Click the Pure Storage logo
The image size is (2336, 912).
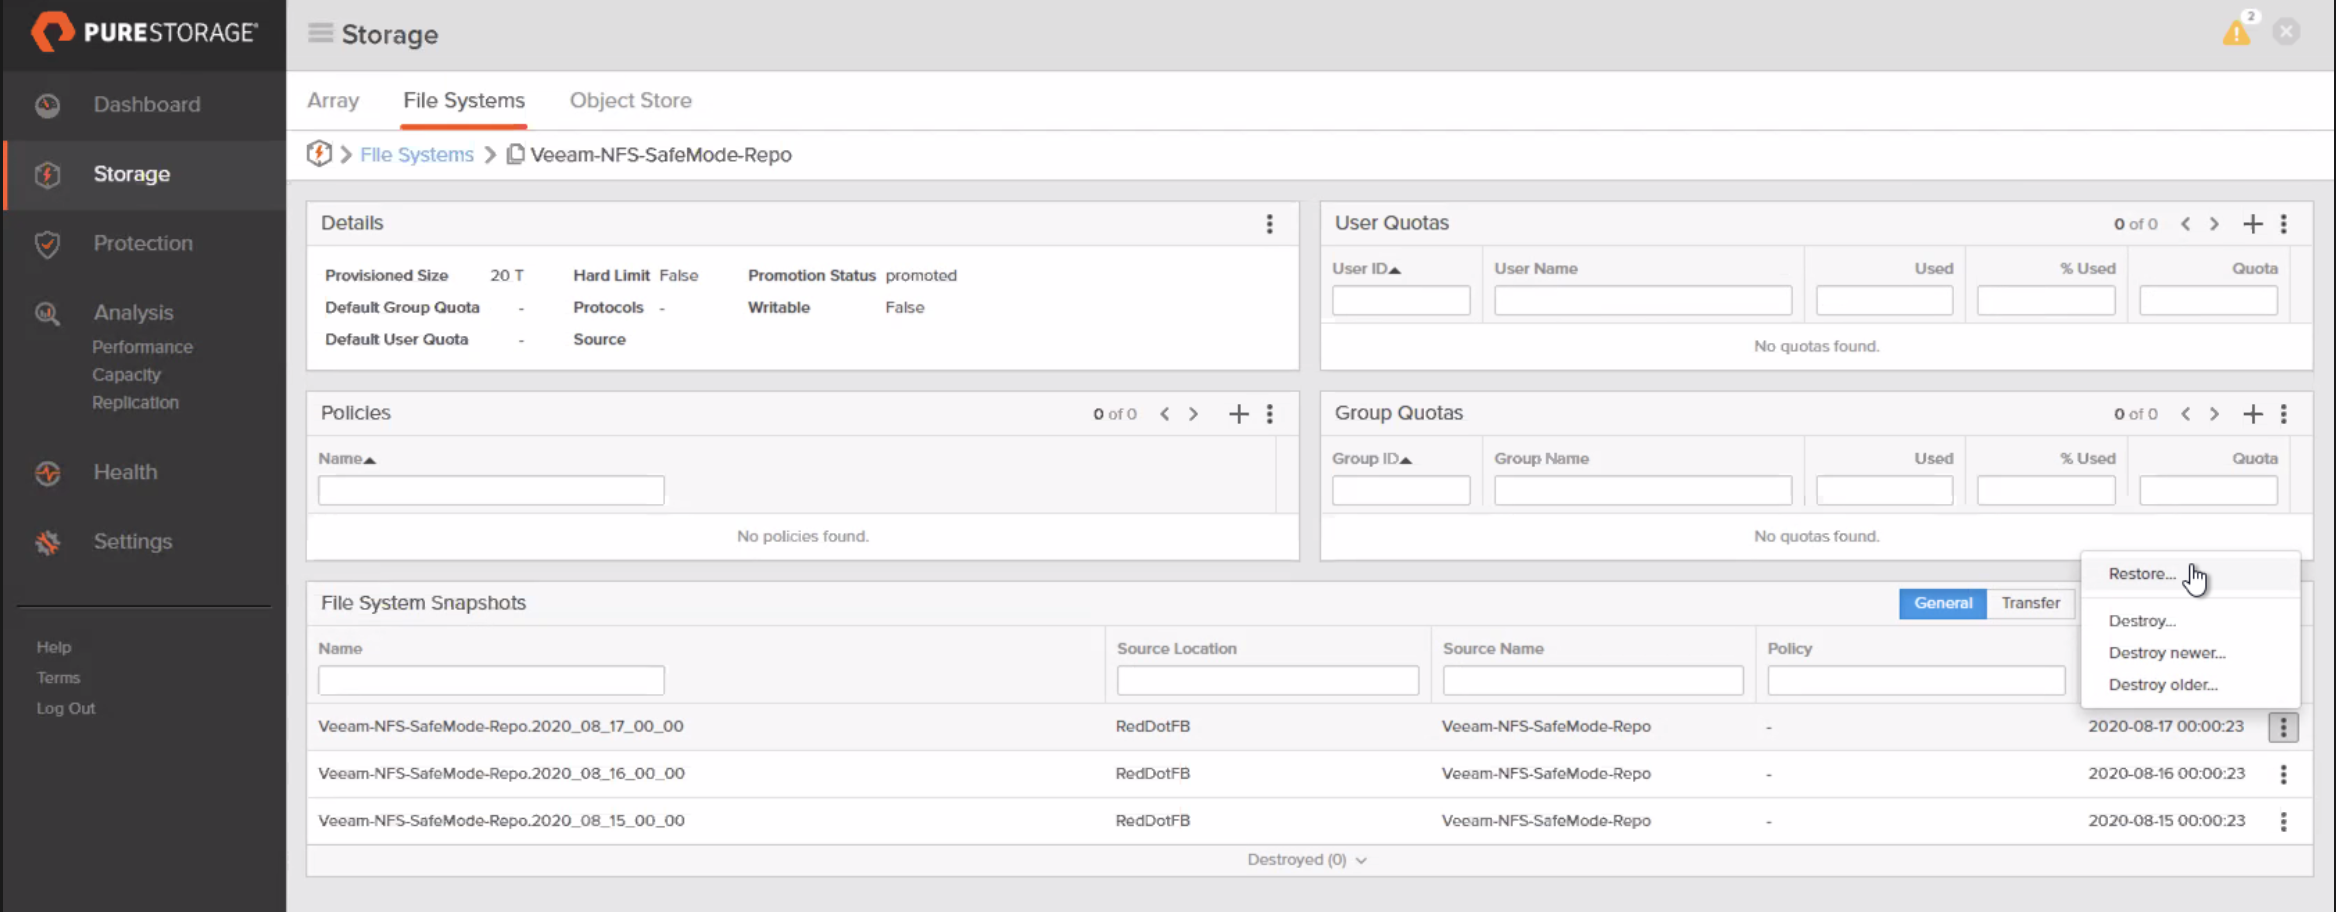[x=144, y=33]
